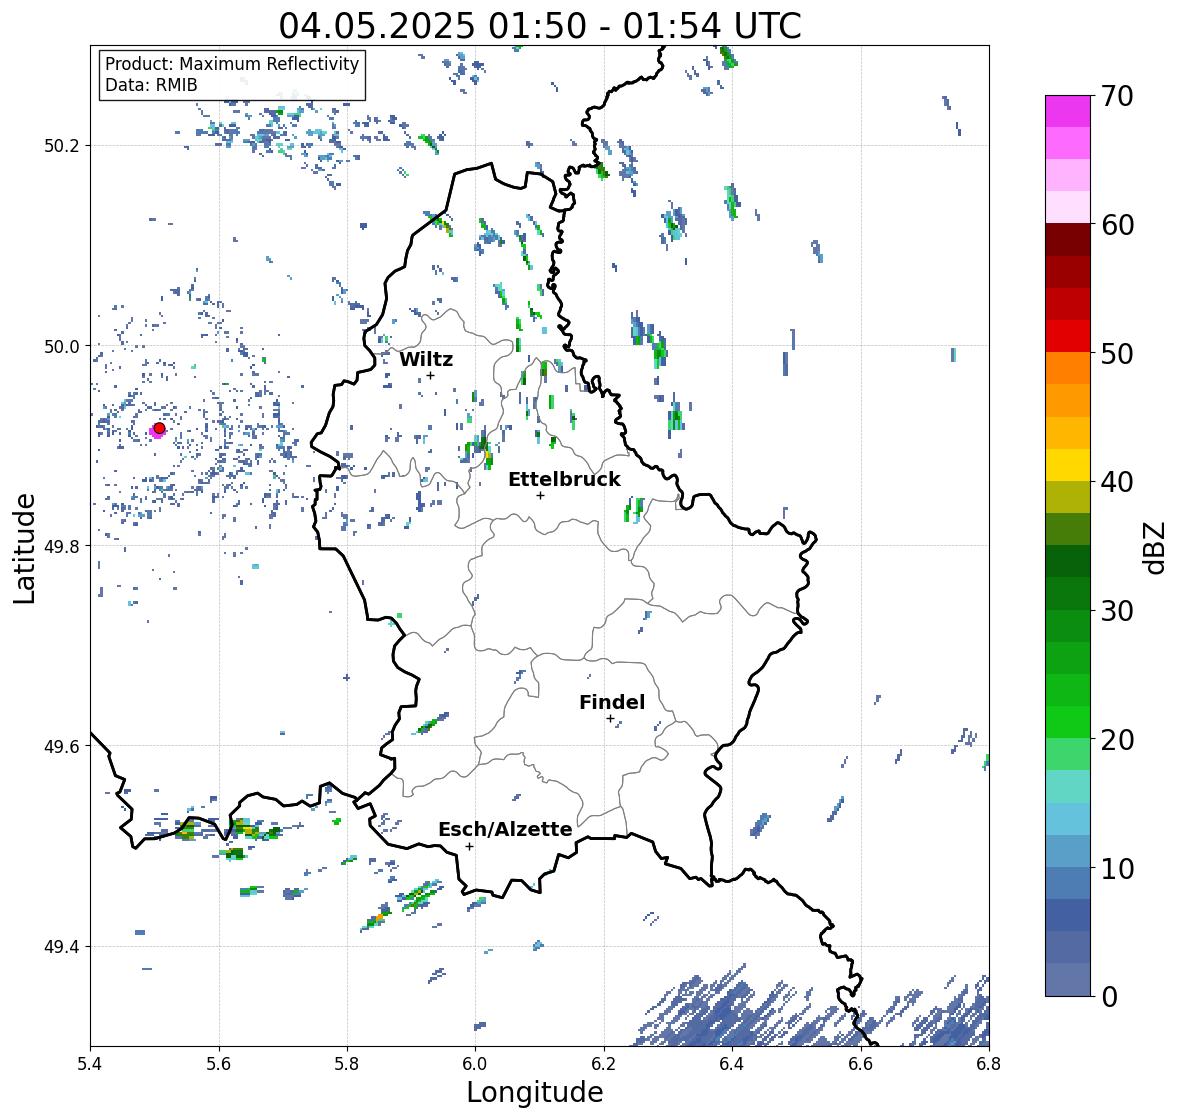Click the 10 tick on the colorbar
The image size is (1179, 1117).
point(1116,868)
